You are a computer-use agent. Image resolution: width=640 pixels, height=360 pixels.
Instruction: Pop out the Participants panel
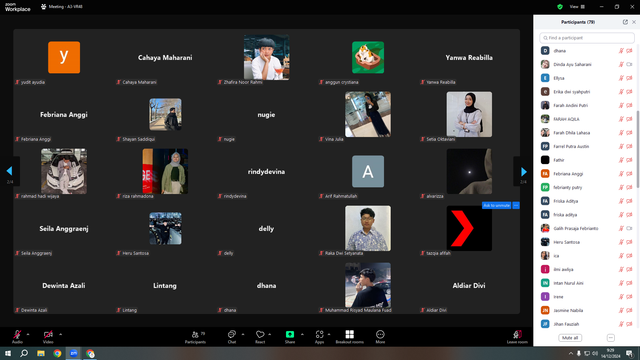(x=625, y=22)
